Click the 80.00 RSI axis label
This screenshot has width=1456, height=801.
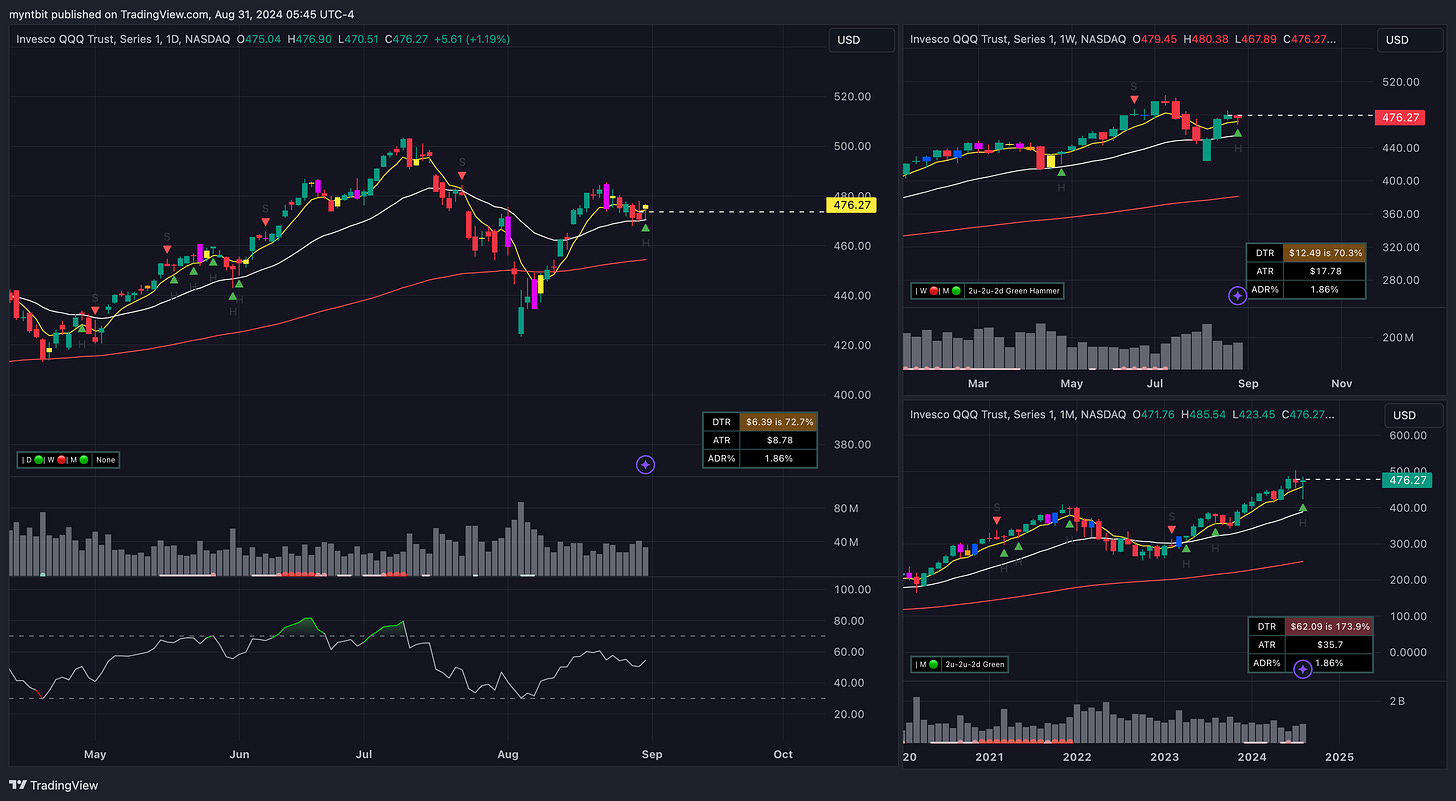click(x=851, y=621)
